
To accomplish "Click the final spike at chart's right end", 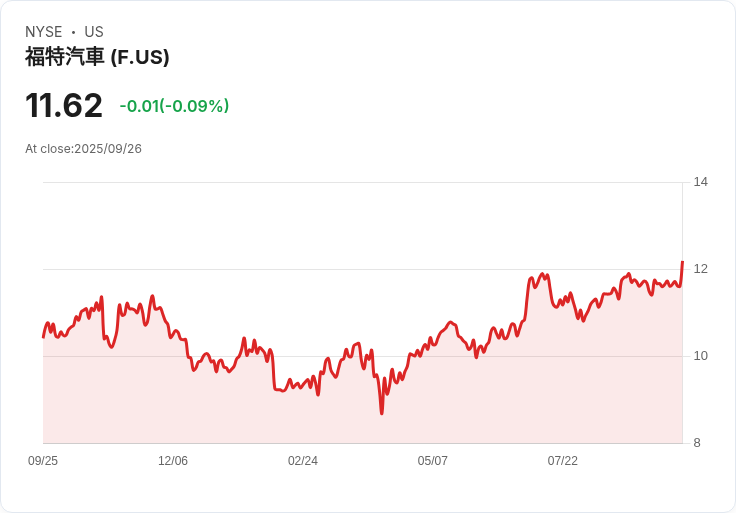I will (x=682, y=263).
